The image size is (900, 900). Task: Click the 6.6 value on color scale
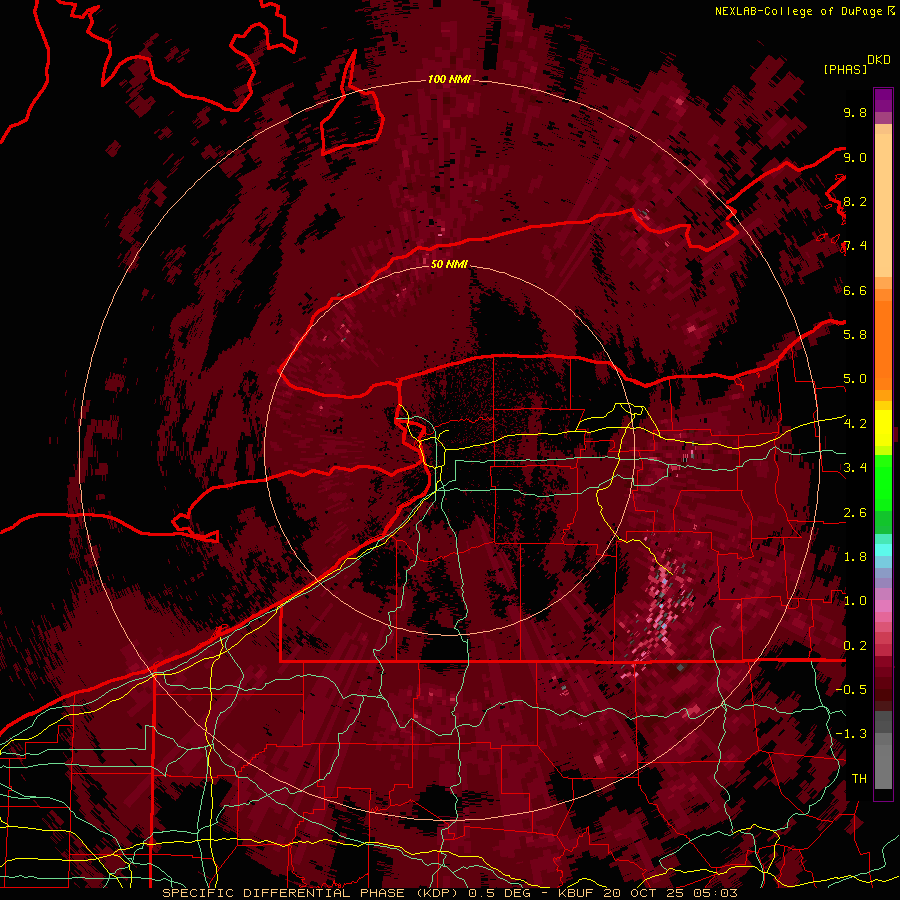click(x=855, y=290)
